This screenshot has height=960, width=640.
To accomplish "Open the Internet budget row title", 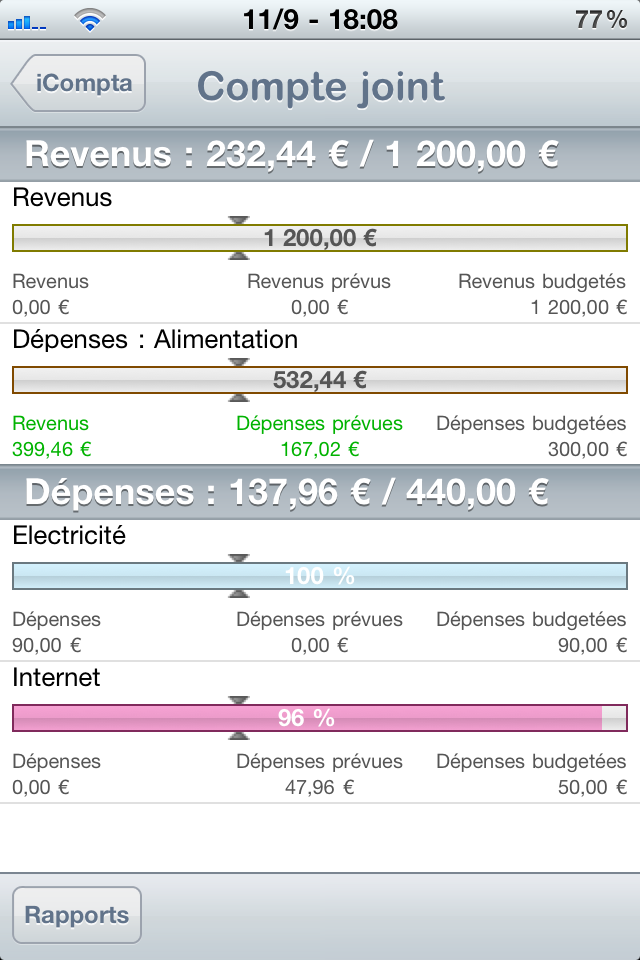I will 56,678.
